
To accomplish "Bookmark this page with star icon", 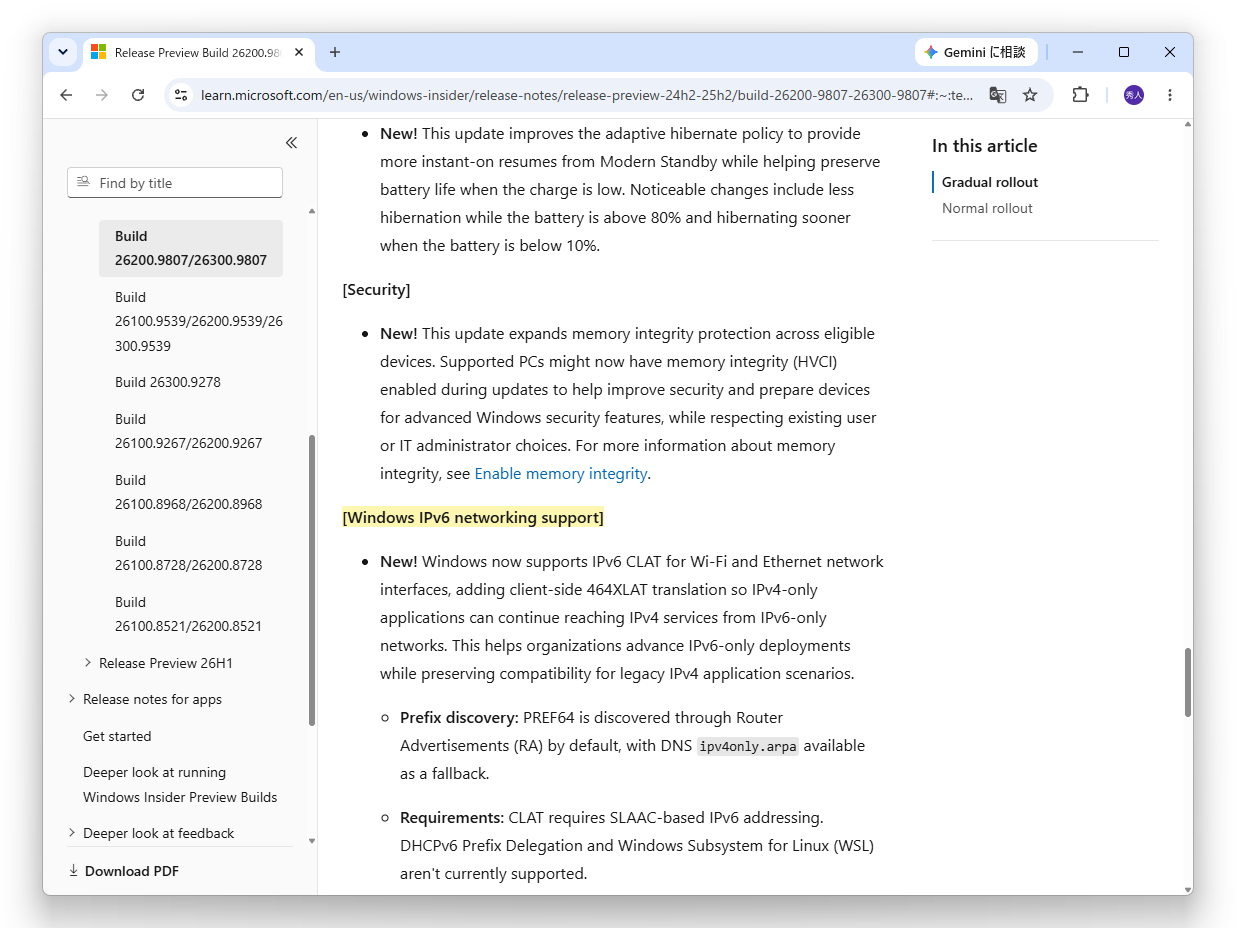I will coord(1030,95).
